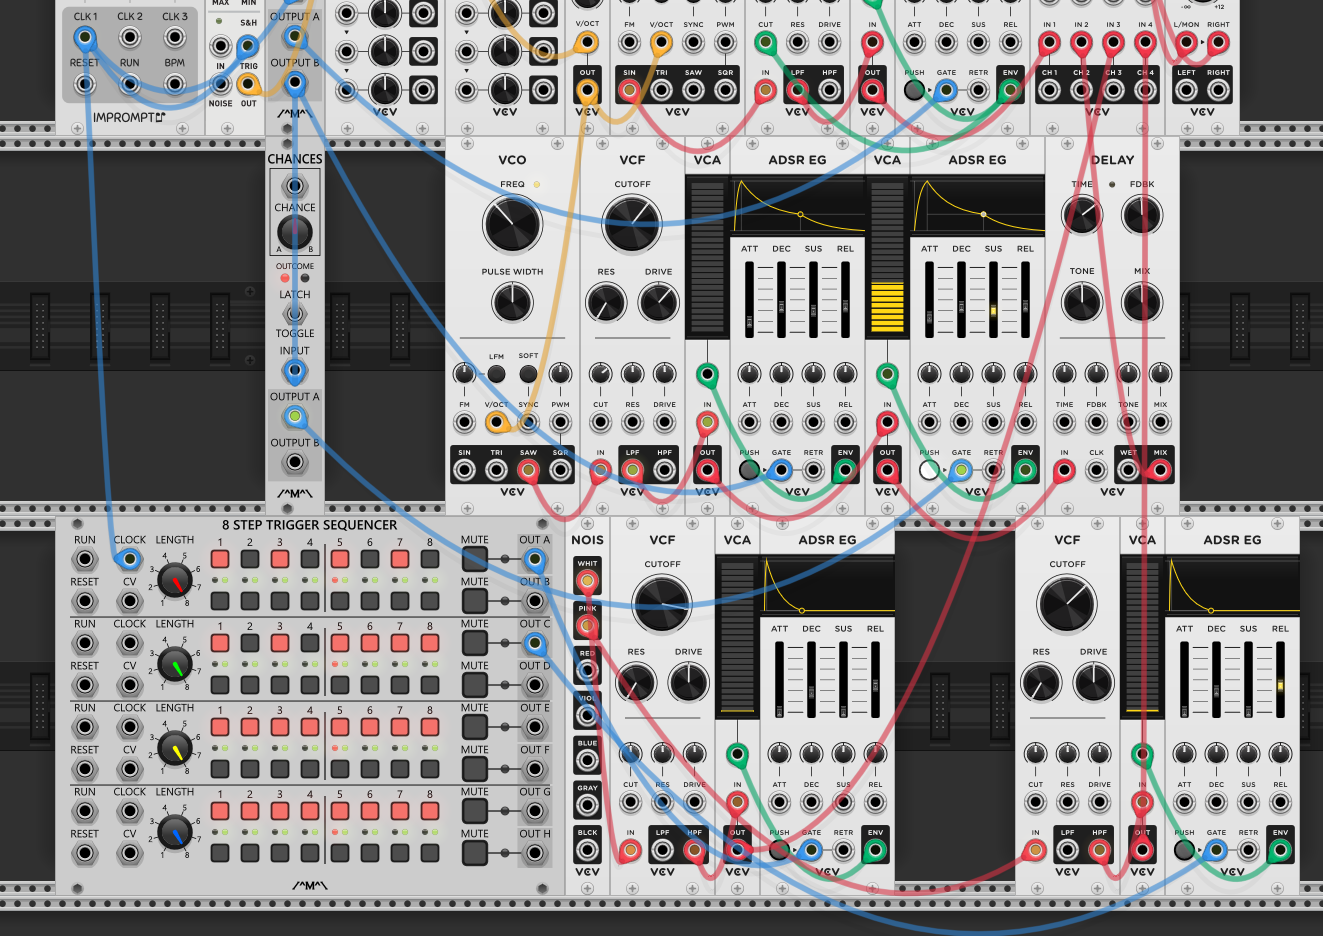Click the sequencer OUT D jack

click(535, 685)
